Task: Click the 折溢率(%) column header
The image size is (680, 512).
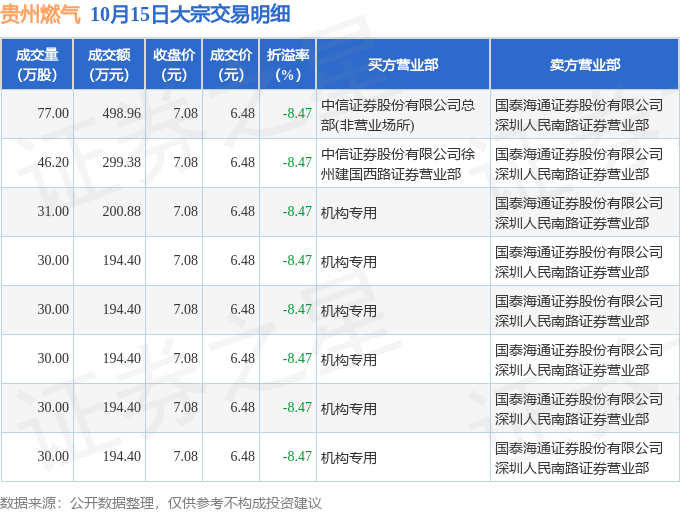Action: coord(288,65)
